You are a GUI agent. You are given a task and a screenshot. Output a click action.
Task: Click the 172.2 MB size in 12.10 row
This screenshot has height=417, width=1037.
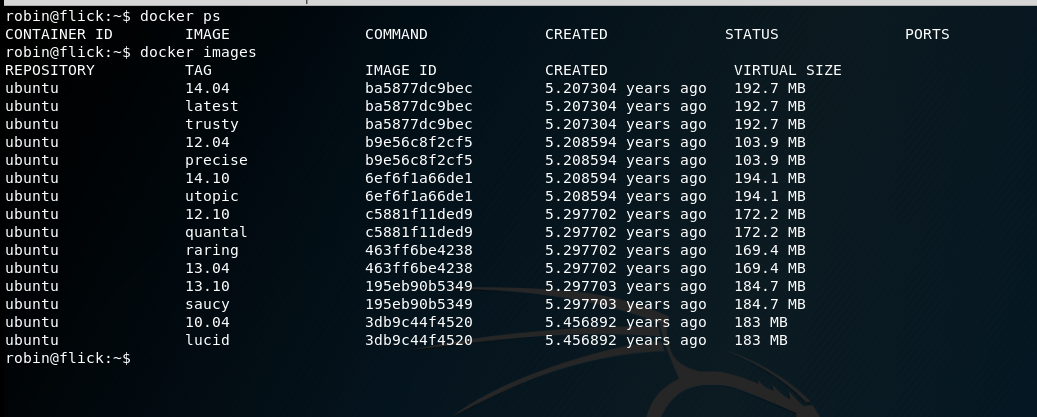click(770, 214)
